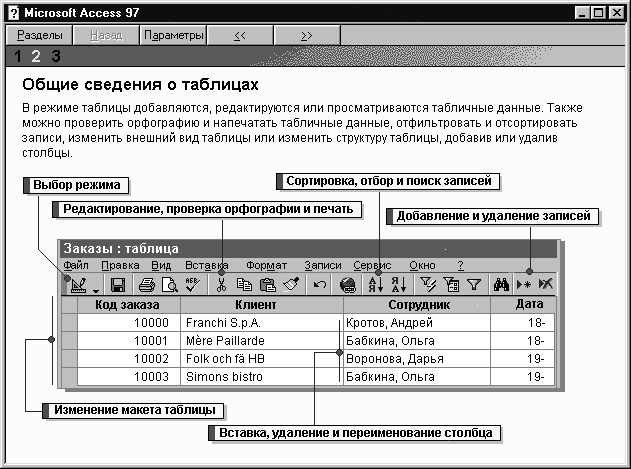The height and width of the screenshot is (469, 631).
Task: Click the Paste clipboard icon
Action: [267, 285]
